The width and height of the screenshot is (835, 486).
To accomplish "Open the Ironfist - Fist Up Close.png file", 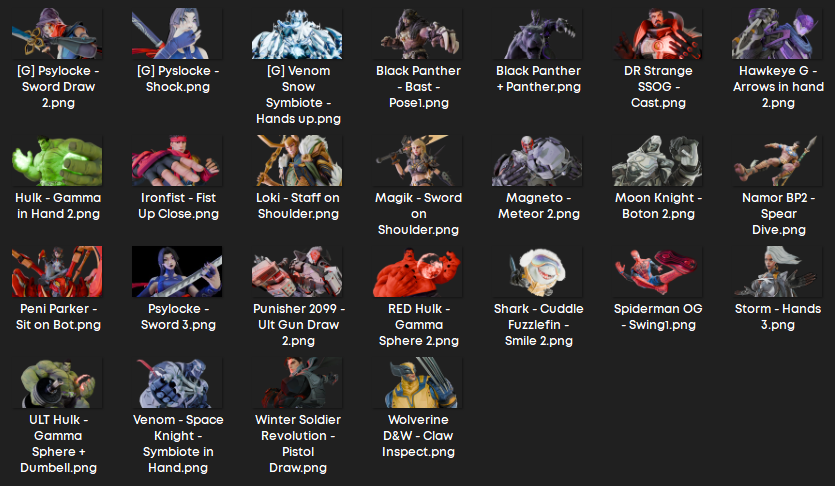I will point(177,161).
